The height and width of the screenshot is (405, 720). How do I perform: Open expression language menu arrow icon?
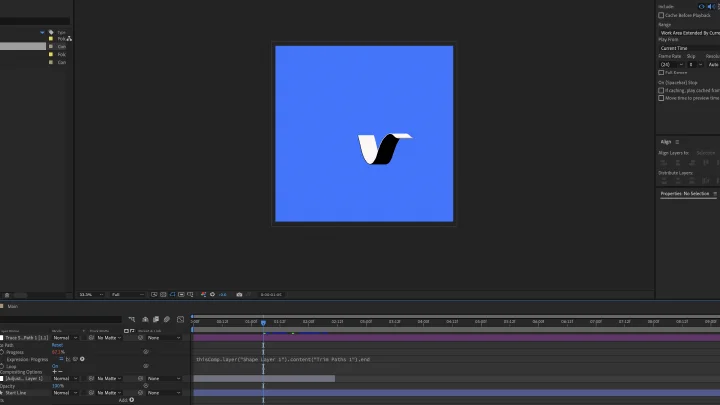click(82, 359)
